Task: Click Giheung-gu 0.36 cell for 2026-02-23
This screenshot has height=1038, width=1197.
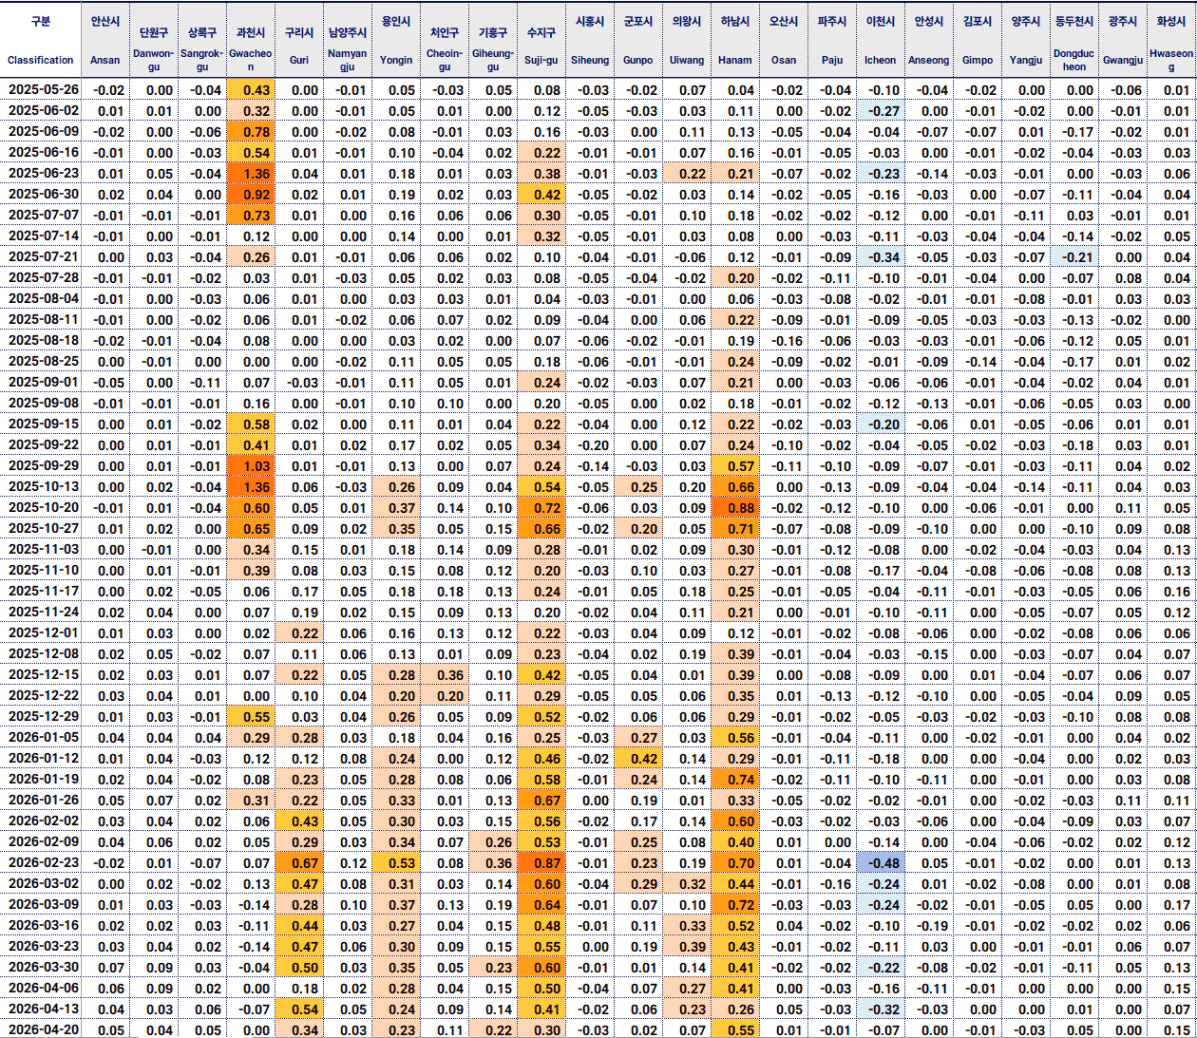Action: (x=493, y=863)
